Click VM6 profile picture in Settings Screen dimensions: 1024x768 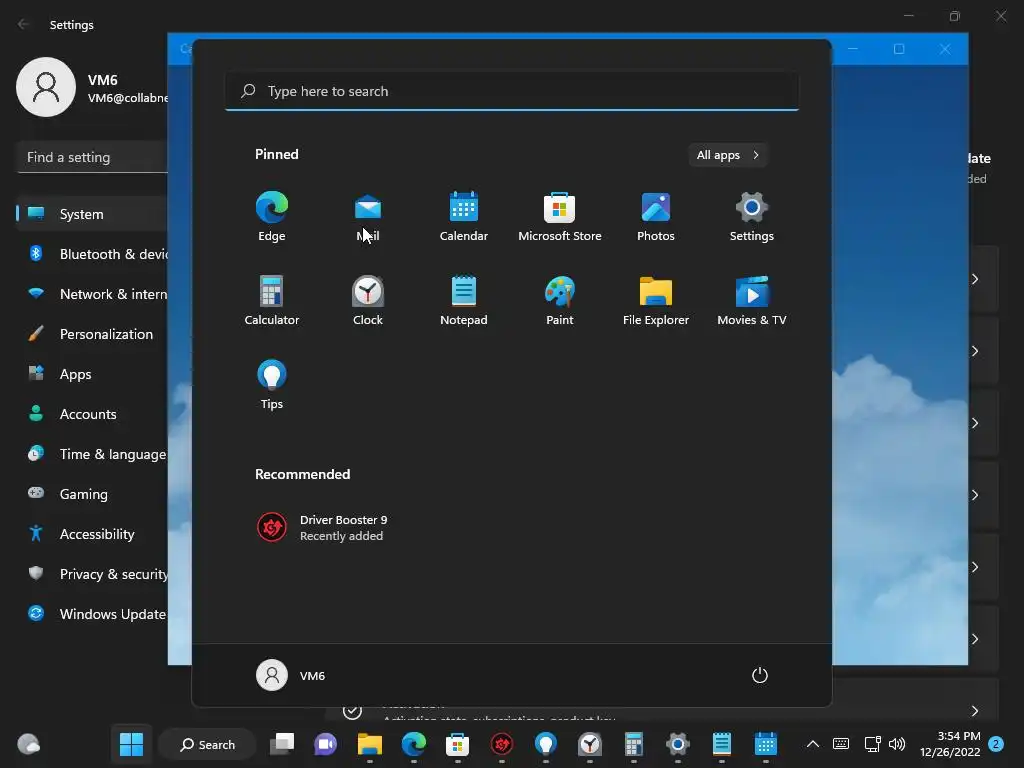46,87
